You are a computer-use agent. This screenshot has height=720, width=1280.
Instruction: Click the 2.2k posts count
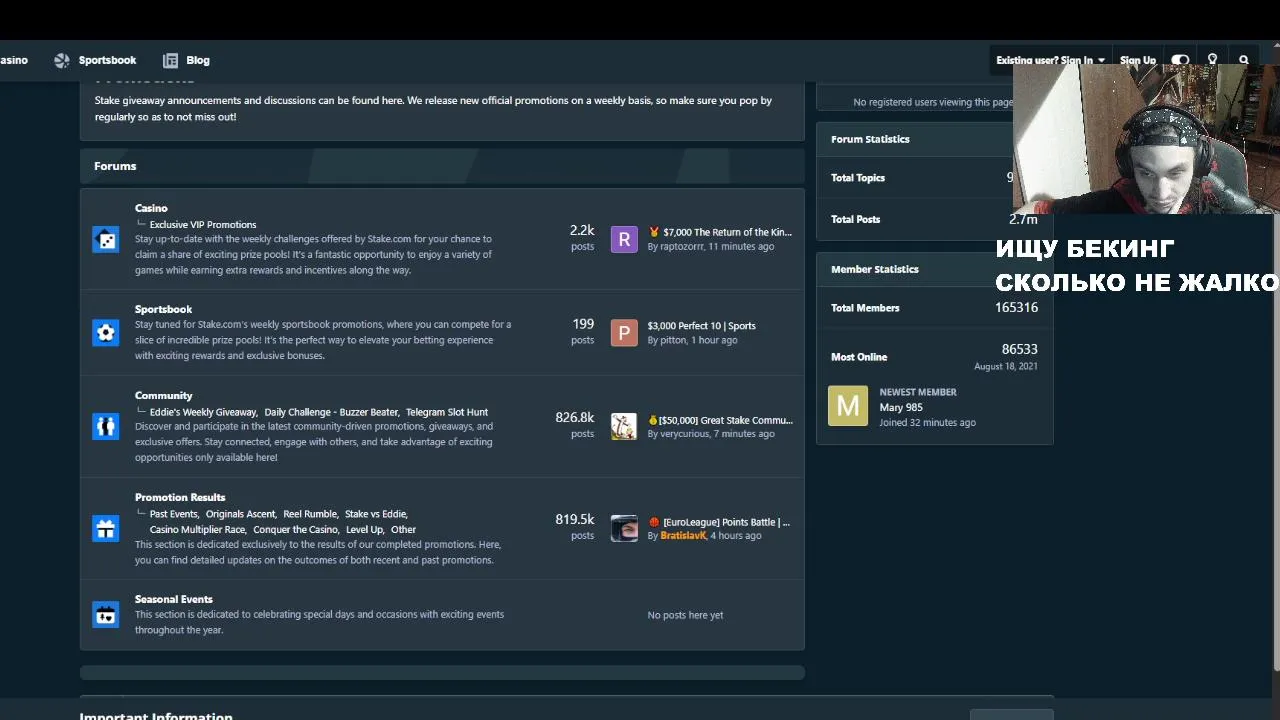tap(582, 230)
